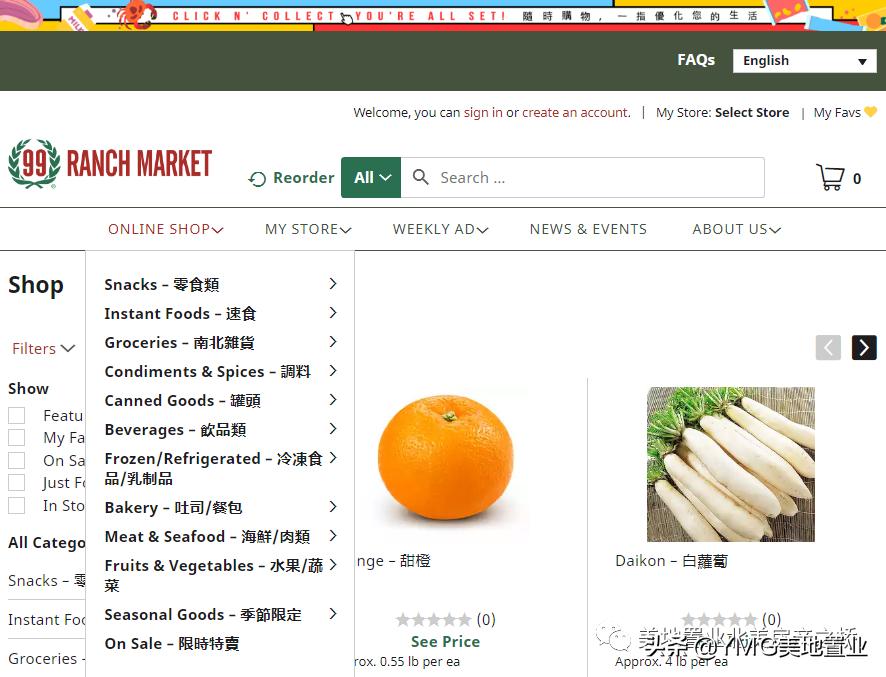Screen dimensions: 886x677
Task: Click the sign in link
Action: point(483,112)
